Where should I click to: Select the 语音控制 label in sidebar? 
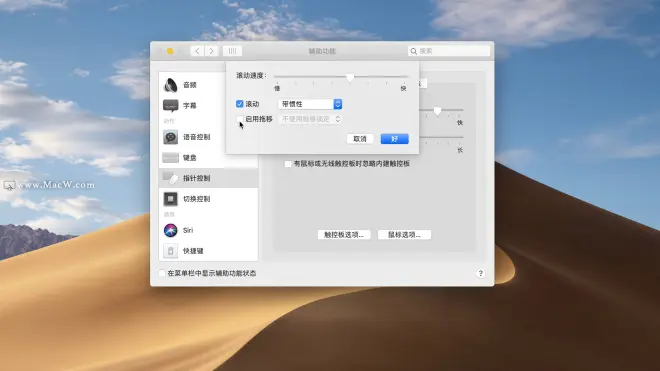(197, 137)
